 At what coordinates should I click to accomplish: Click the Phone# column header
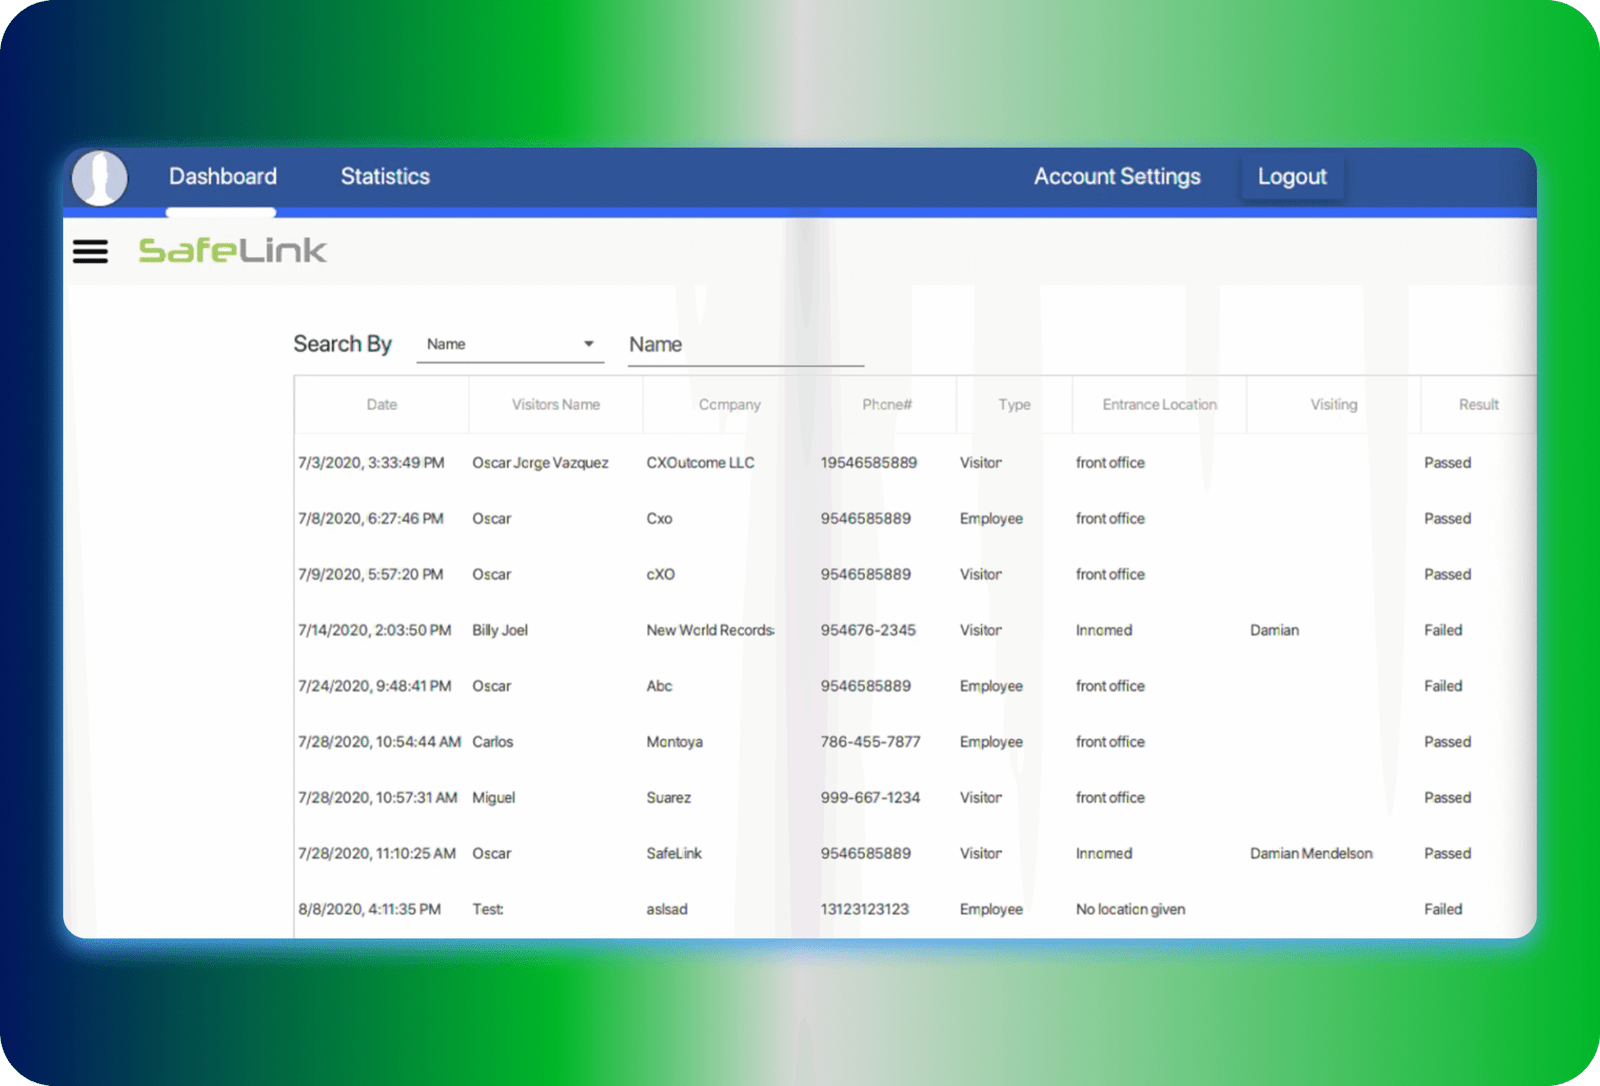[x=887, y=405]
